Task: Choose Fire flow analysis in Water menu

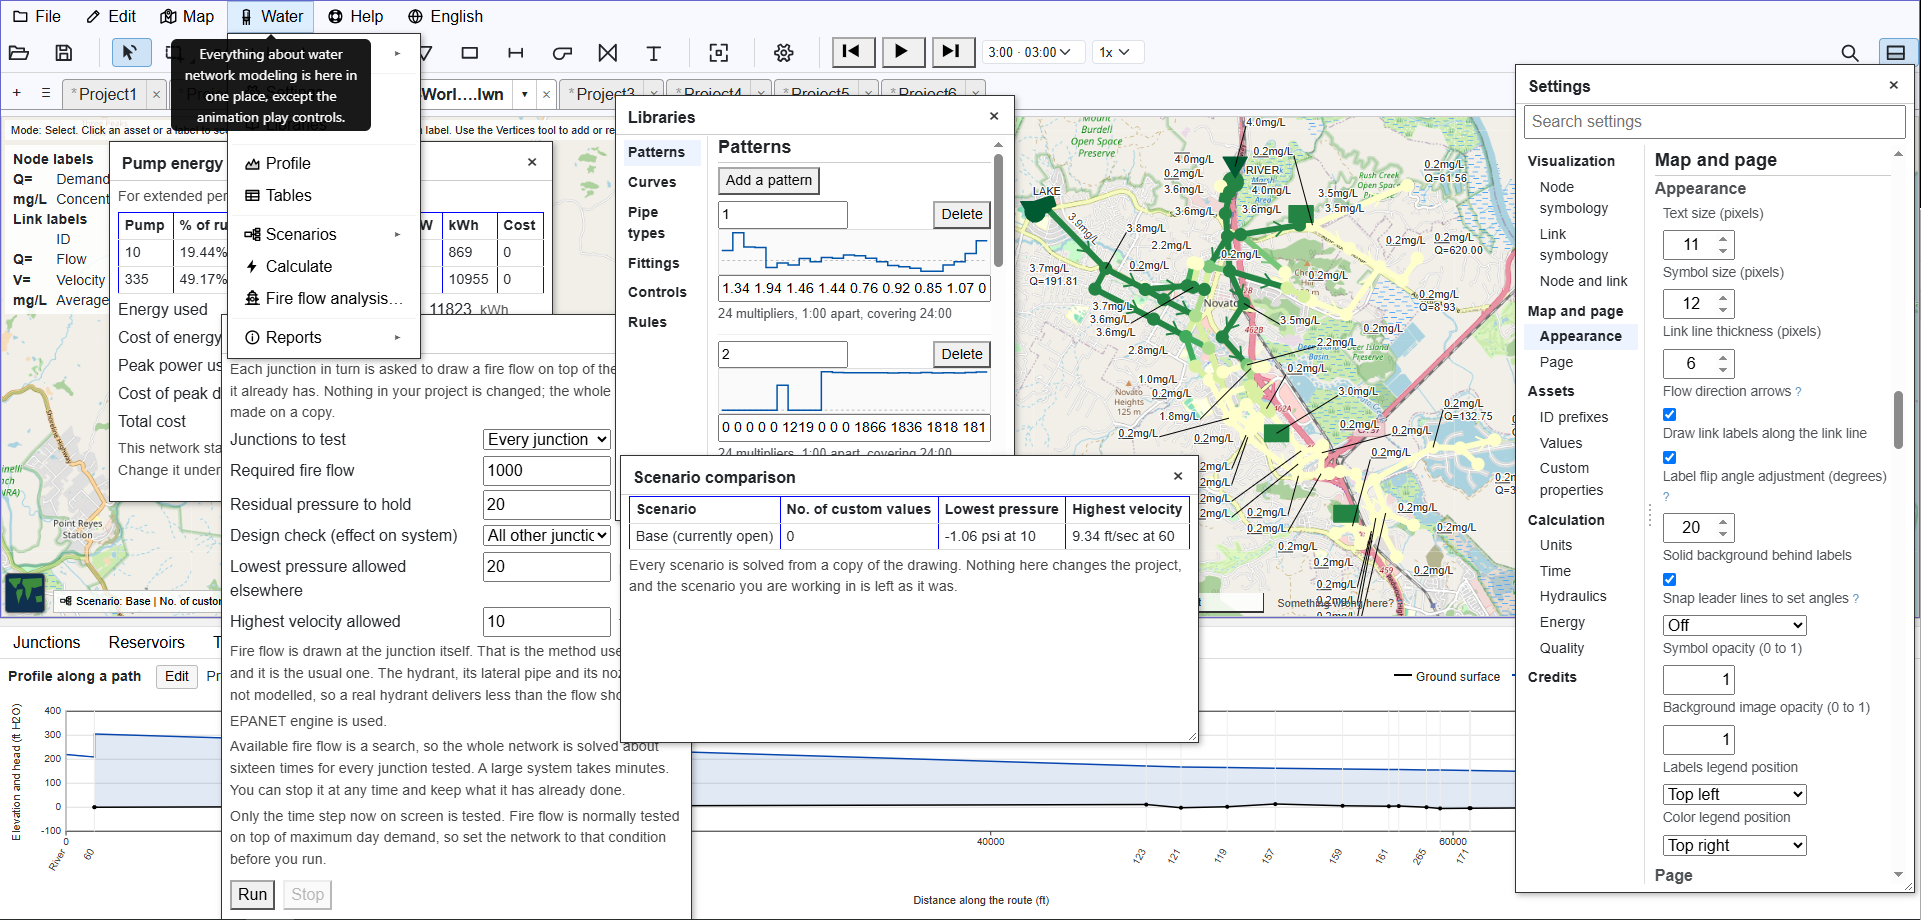Action: tap(324, 298)
